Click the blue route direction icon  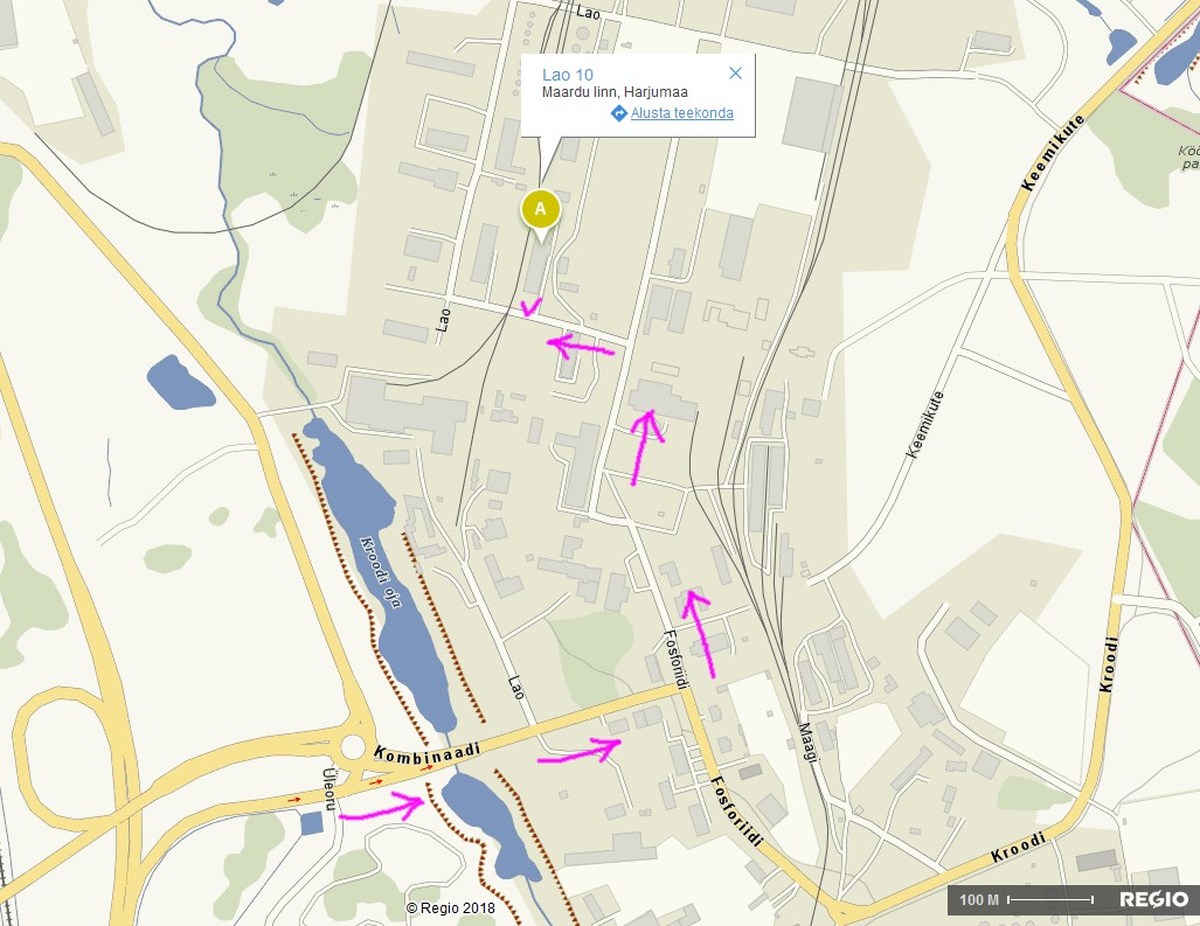click(618, 114)
